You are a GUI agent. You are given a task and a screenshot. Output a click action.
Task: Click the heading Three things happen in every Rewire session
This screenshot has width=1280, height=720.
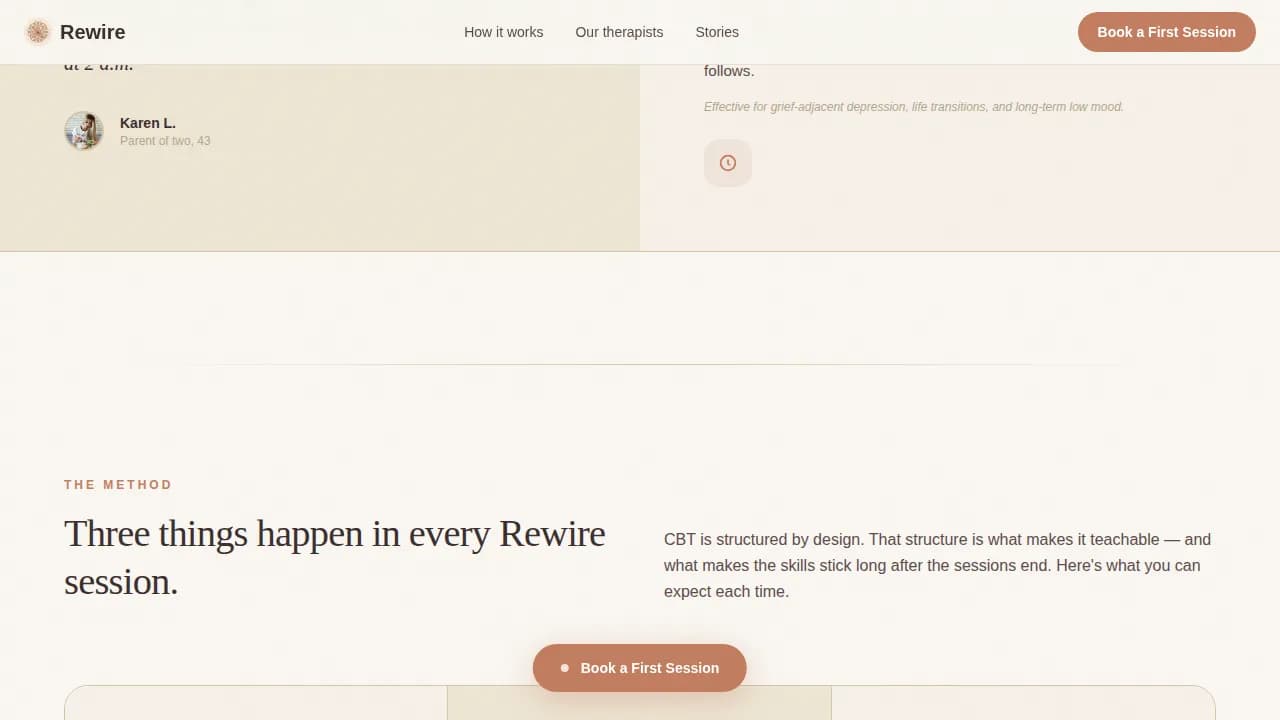coord(335,557)
